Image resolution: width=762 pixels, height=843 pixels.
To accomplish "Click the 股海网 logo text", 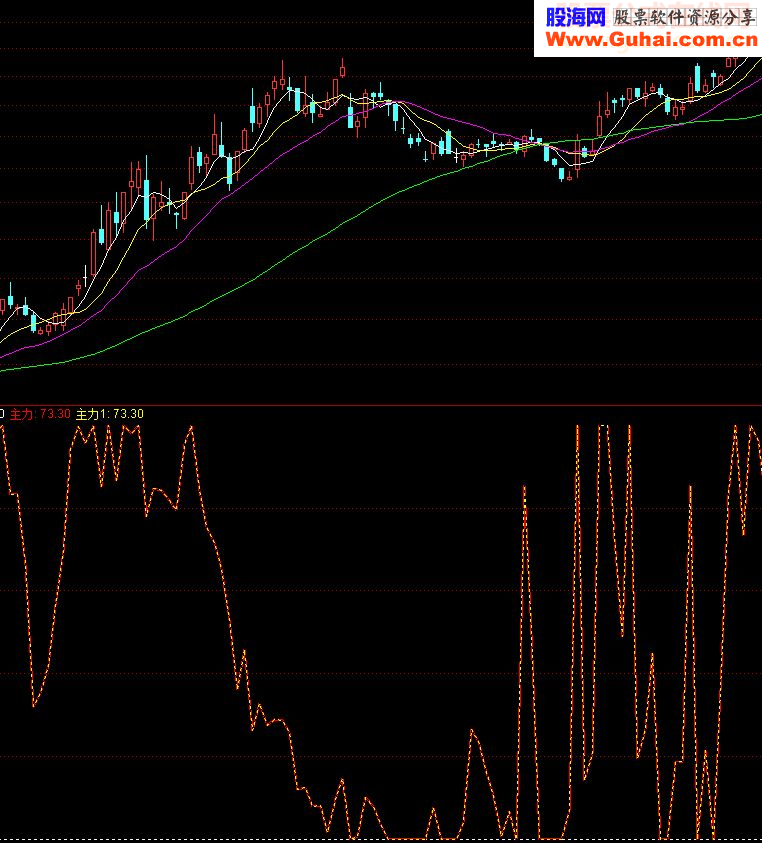I will pyautogui.click(x=576, y=17).
